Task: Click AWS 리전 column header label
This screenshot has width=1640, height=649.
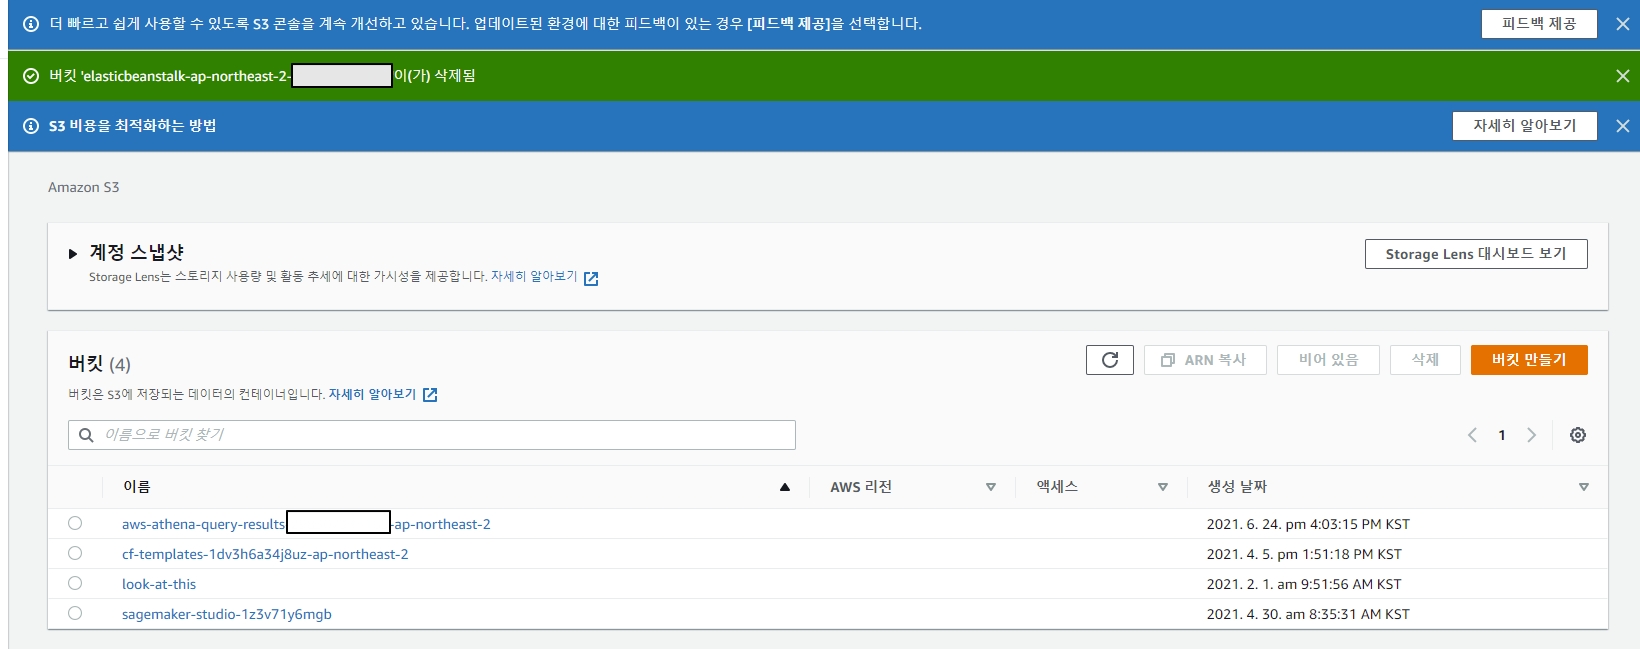Action: 861,487
